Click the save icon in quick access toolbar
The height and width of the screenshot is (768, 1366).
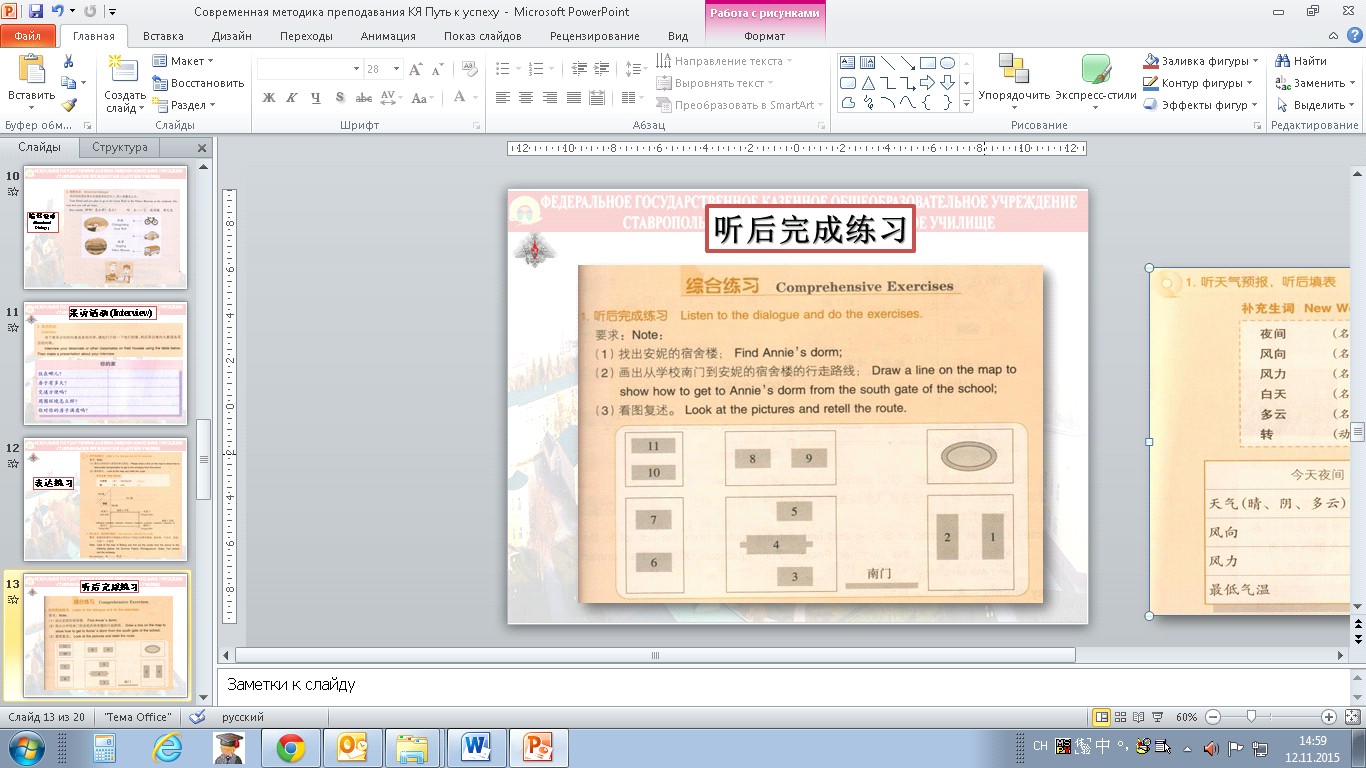coord(36,12)
